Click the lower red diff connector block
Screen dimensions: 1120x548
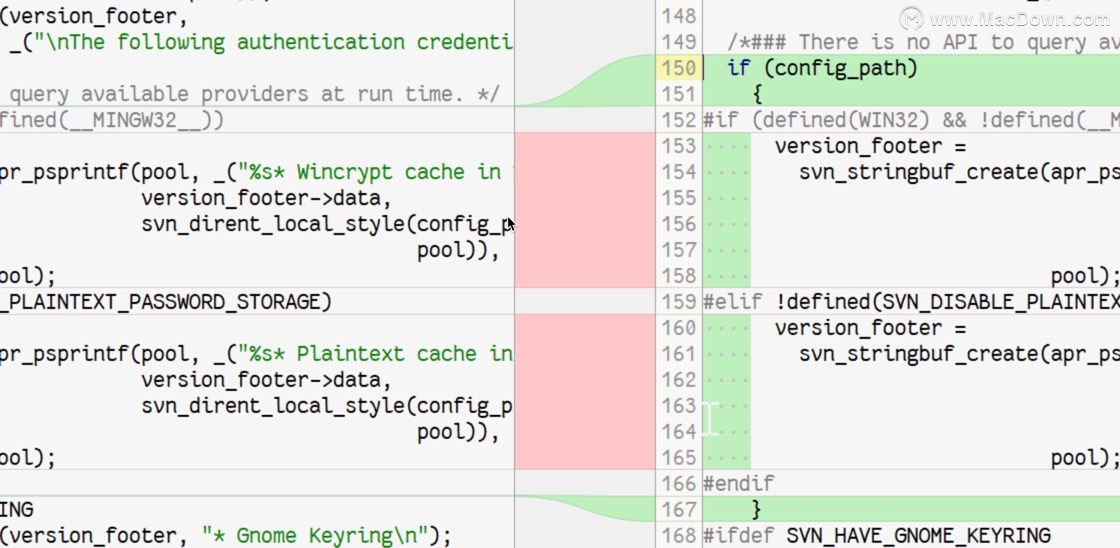coord(584,392)
